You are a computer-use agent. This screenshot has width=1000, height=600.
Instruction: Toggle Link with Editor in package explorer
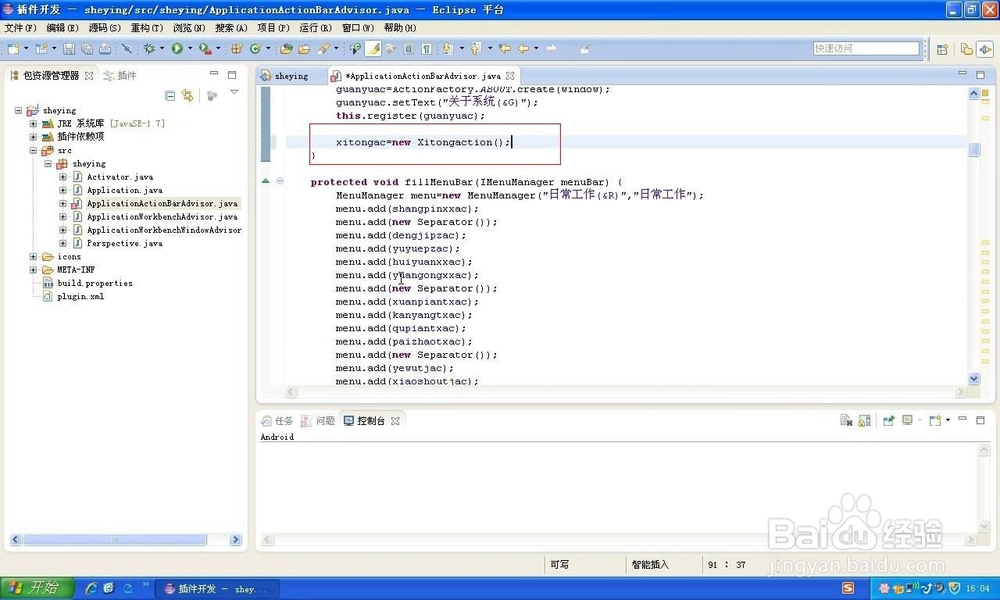(188, 96)
